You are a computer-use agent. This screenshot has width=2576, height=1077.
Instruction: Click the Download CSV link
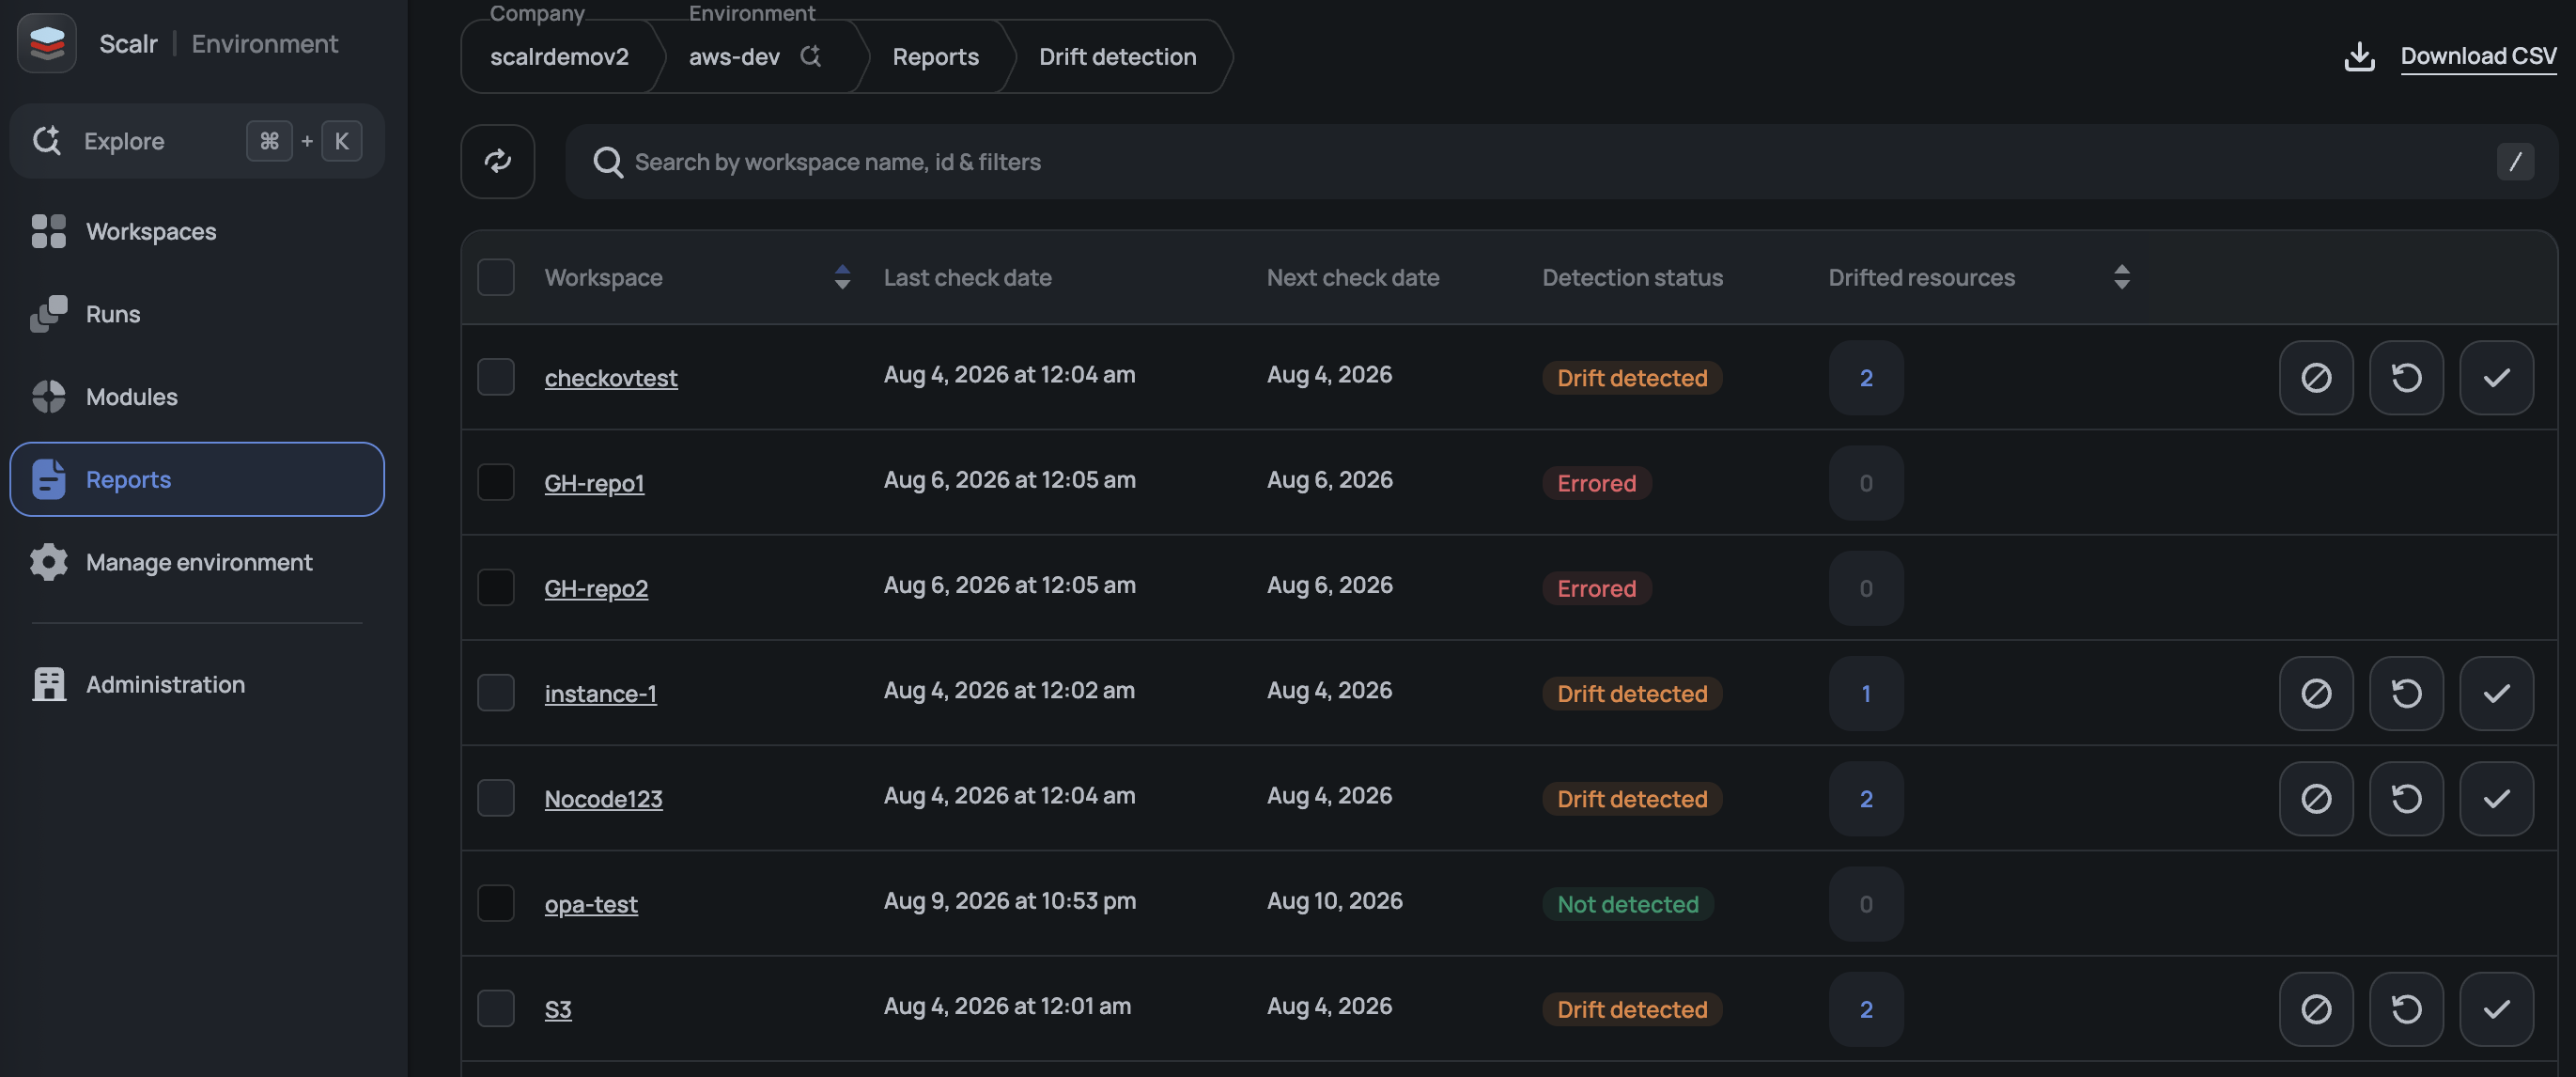[2478, 56]
